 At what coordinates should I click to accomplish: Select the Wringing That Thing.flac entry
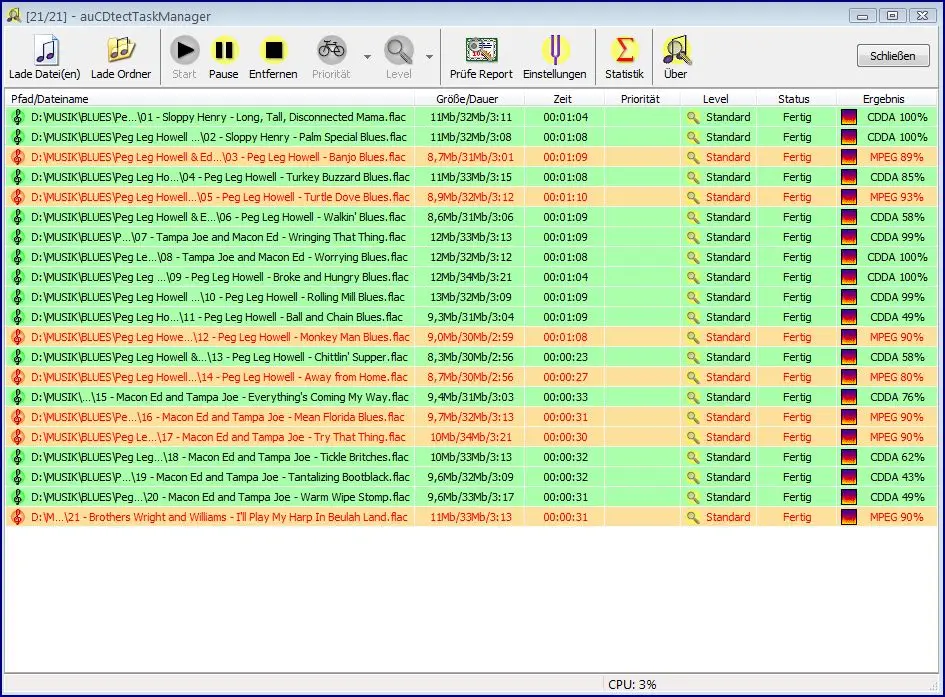(x=471, y=237)
